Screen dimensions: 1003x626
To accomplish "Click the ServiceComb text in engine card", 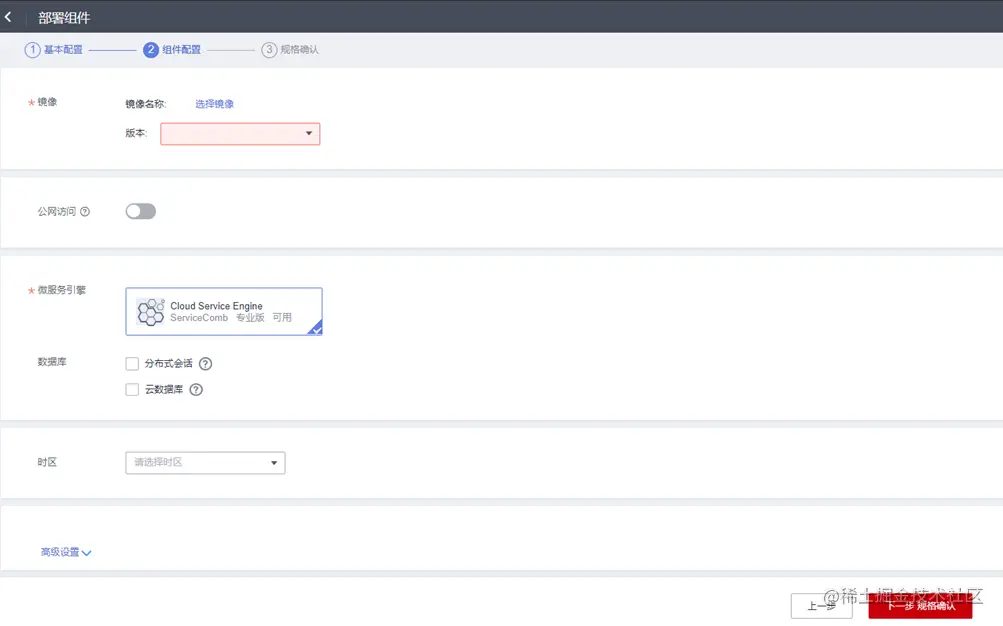I will tap(199, 318).
